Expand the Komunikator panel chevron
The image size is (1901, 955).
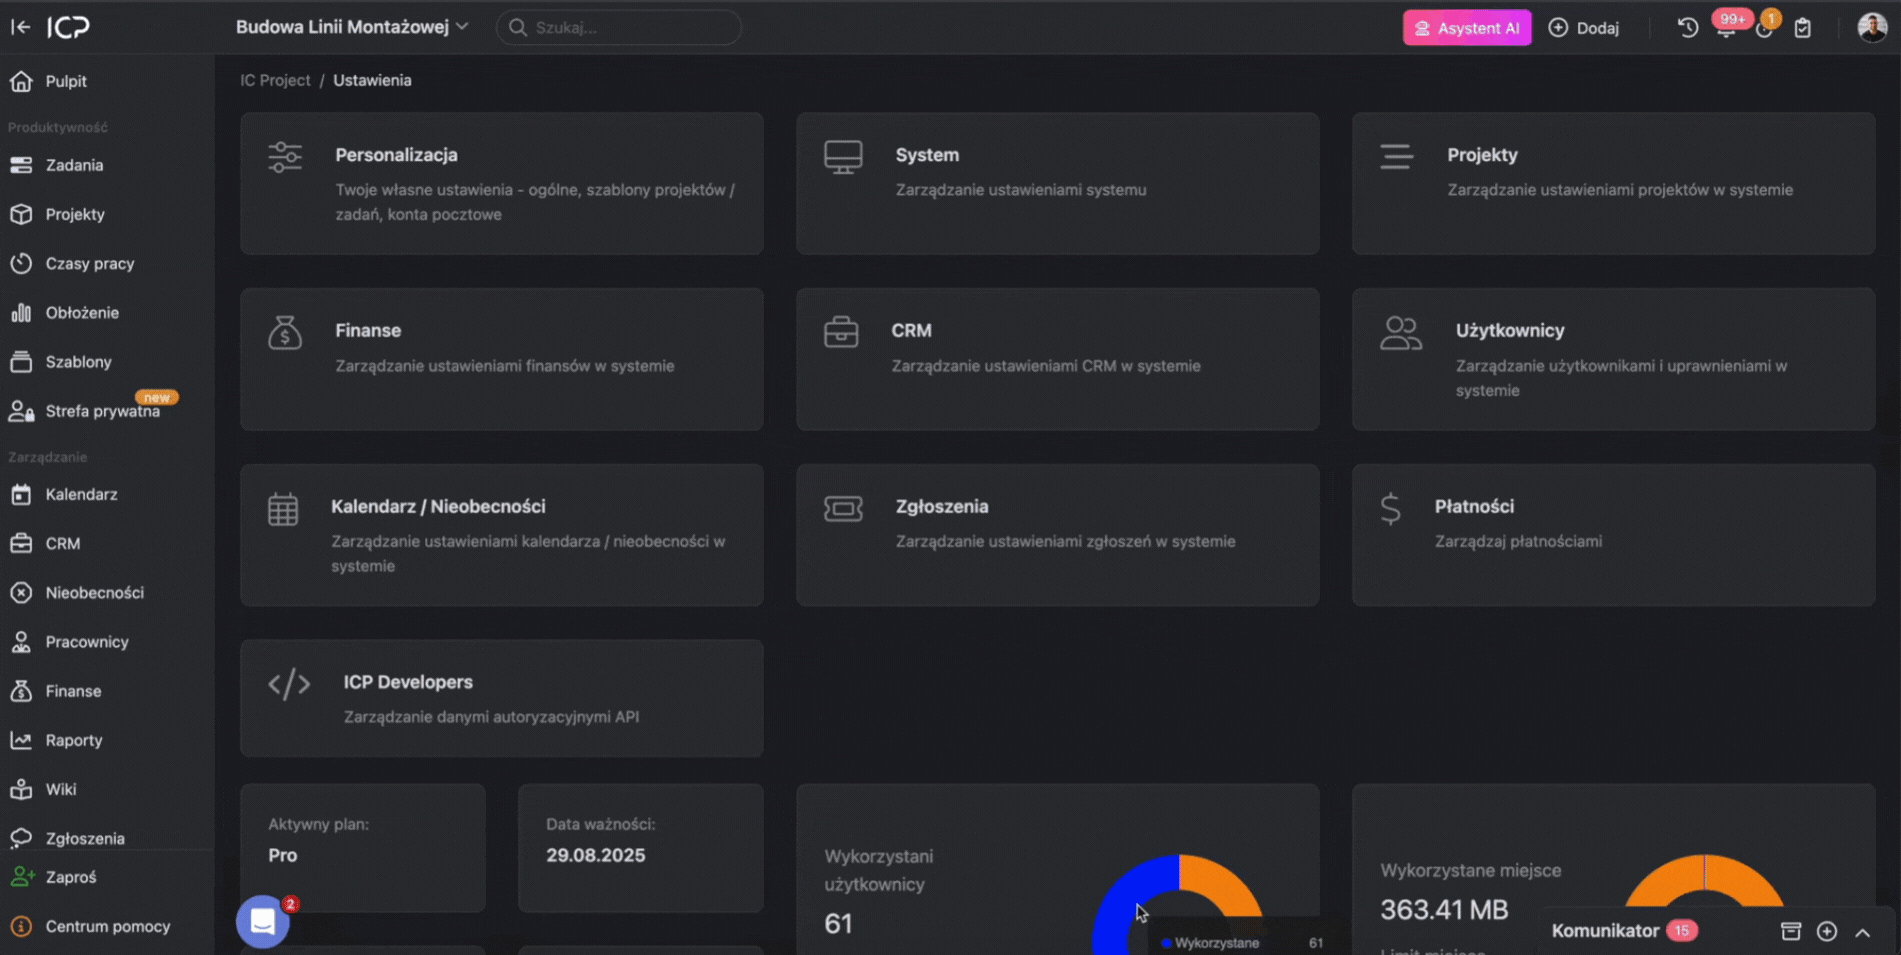pos(1862,932)
